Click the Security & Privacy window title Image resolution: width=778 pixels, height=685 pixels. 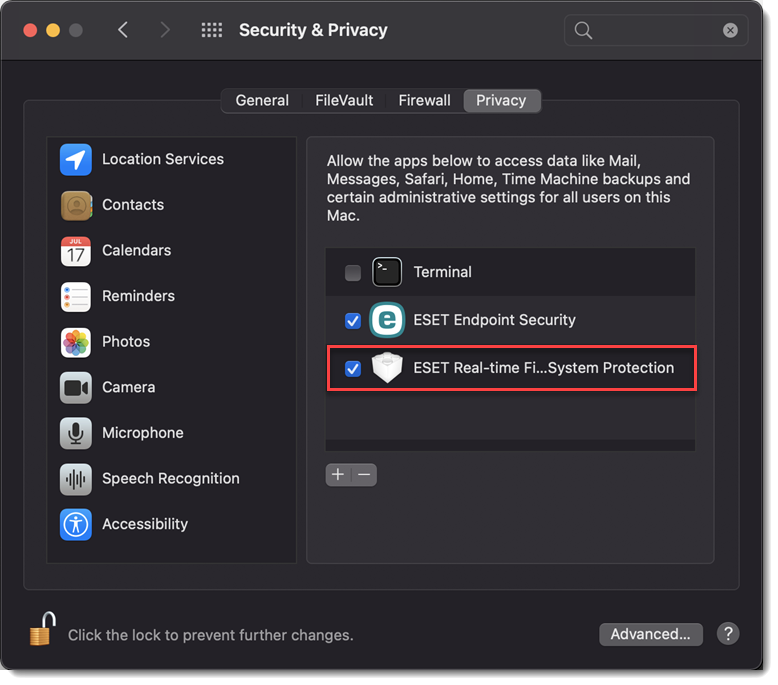click(x=313, y=30)
